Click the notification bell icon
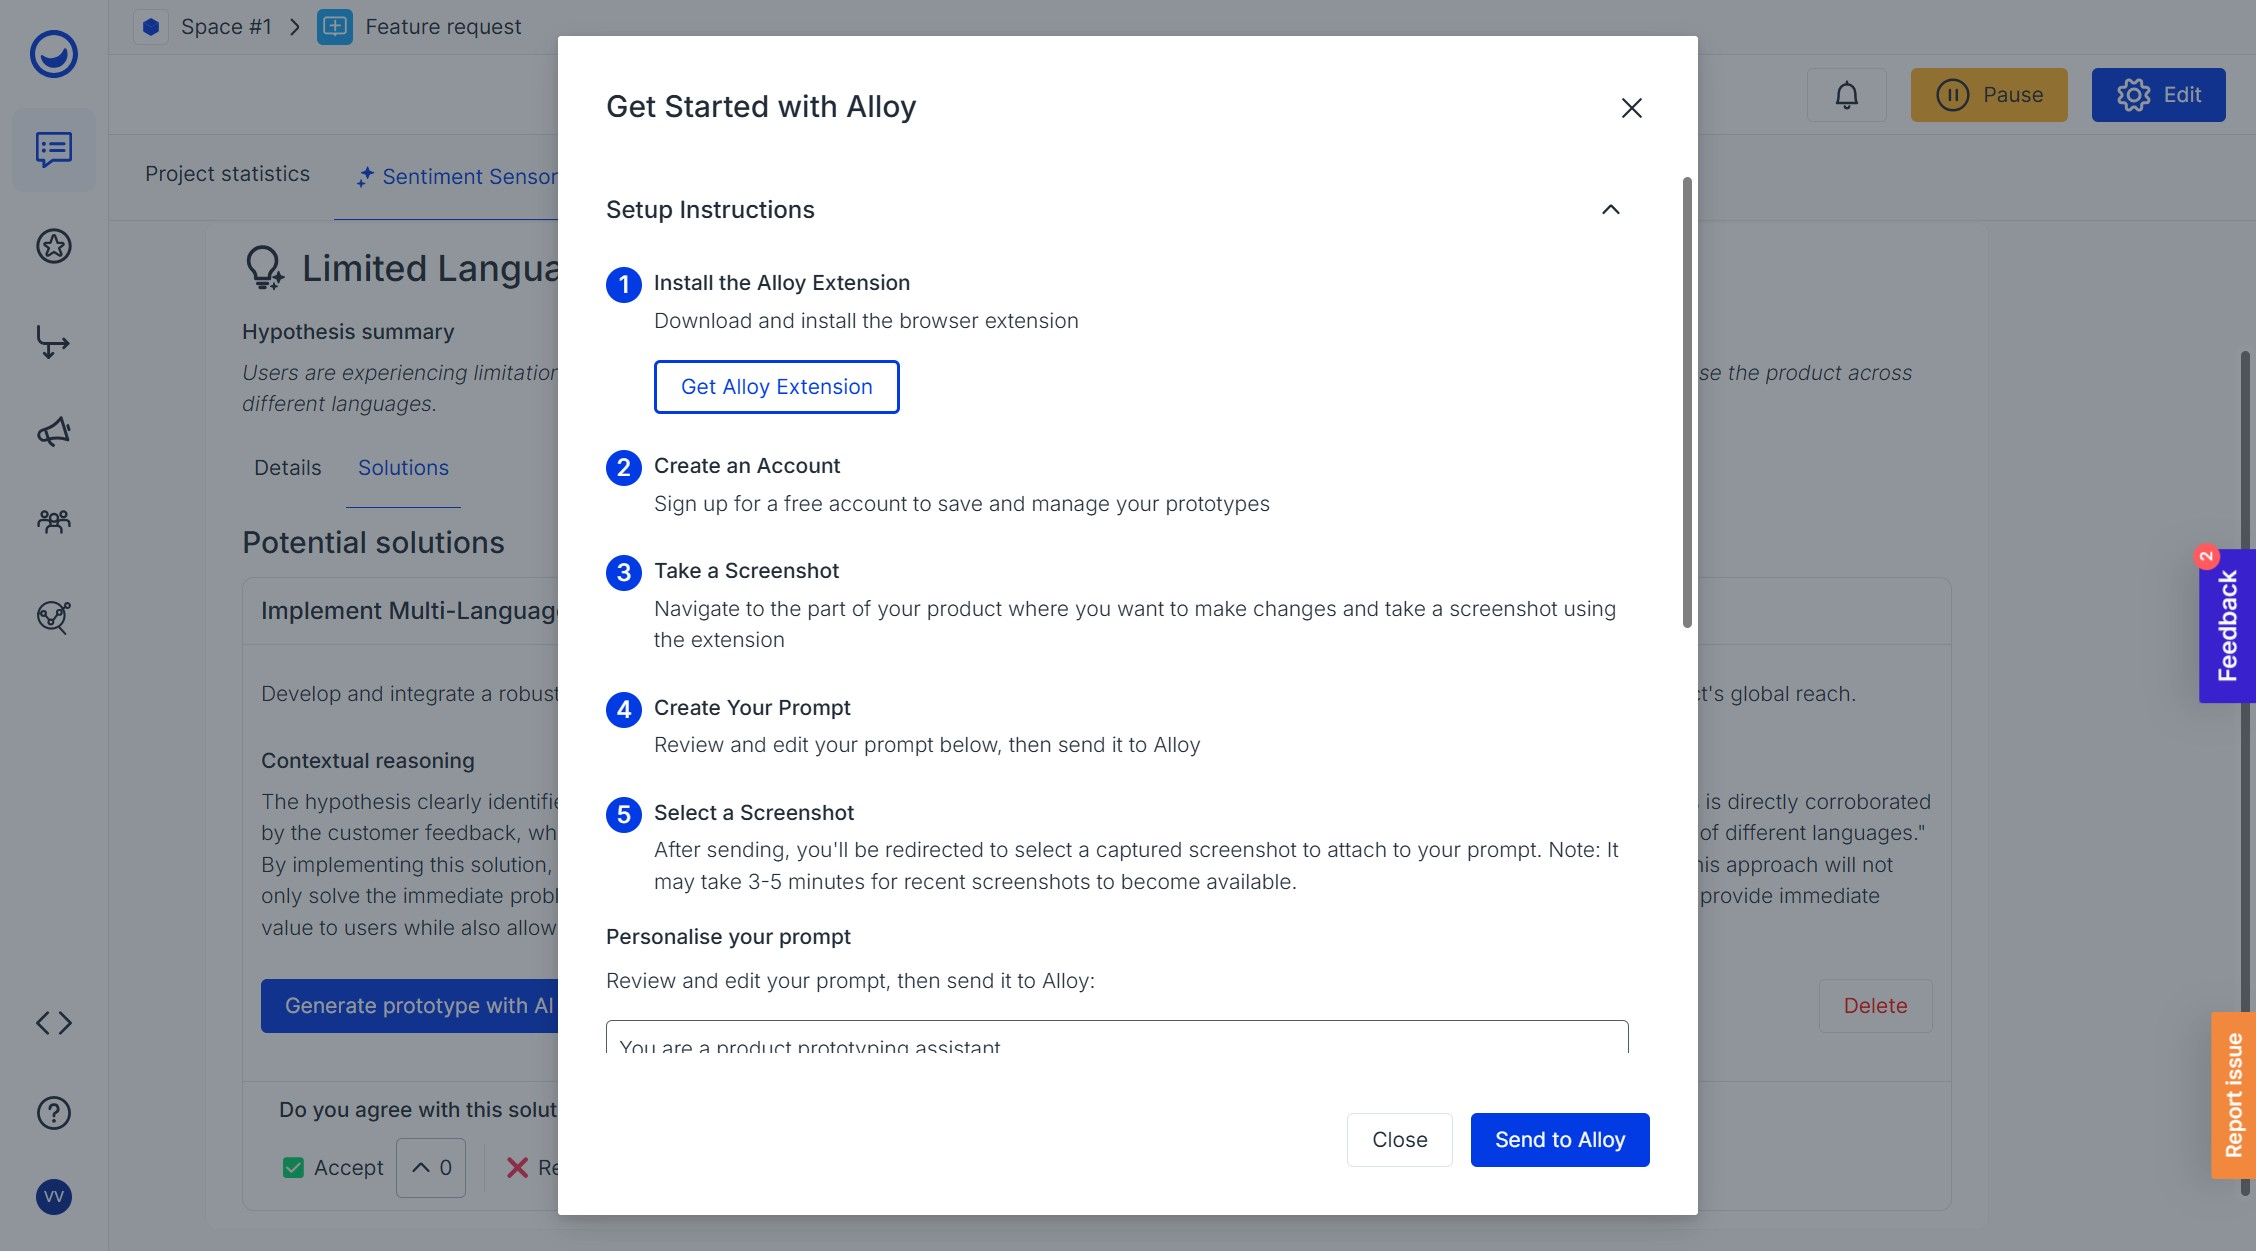 pyautogui.click(x=1846, y=95)
